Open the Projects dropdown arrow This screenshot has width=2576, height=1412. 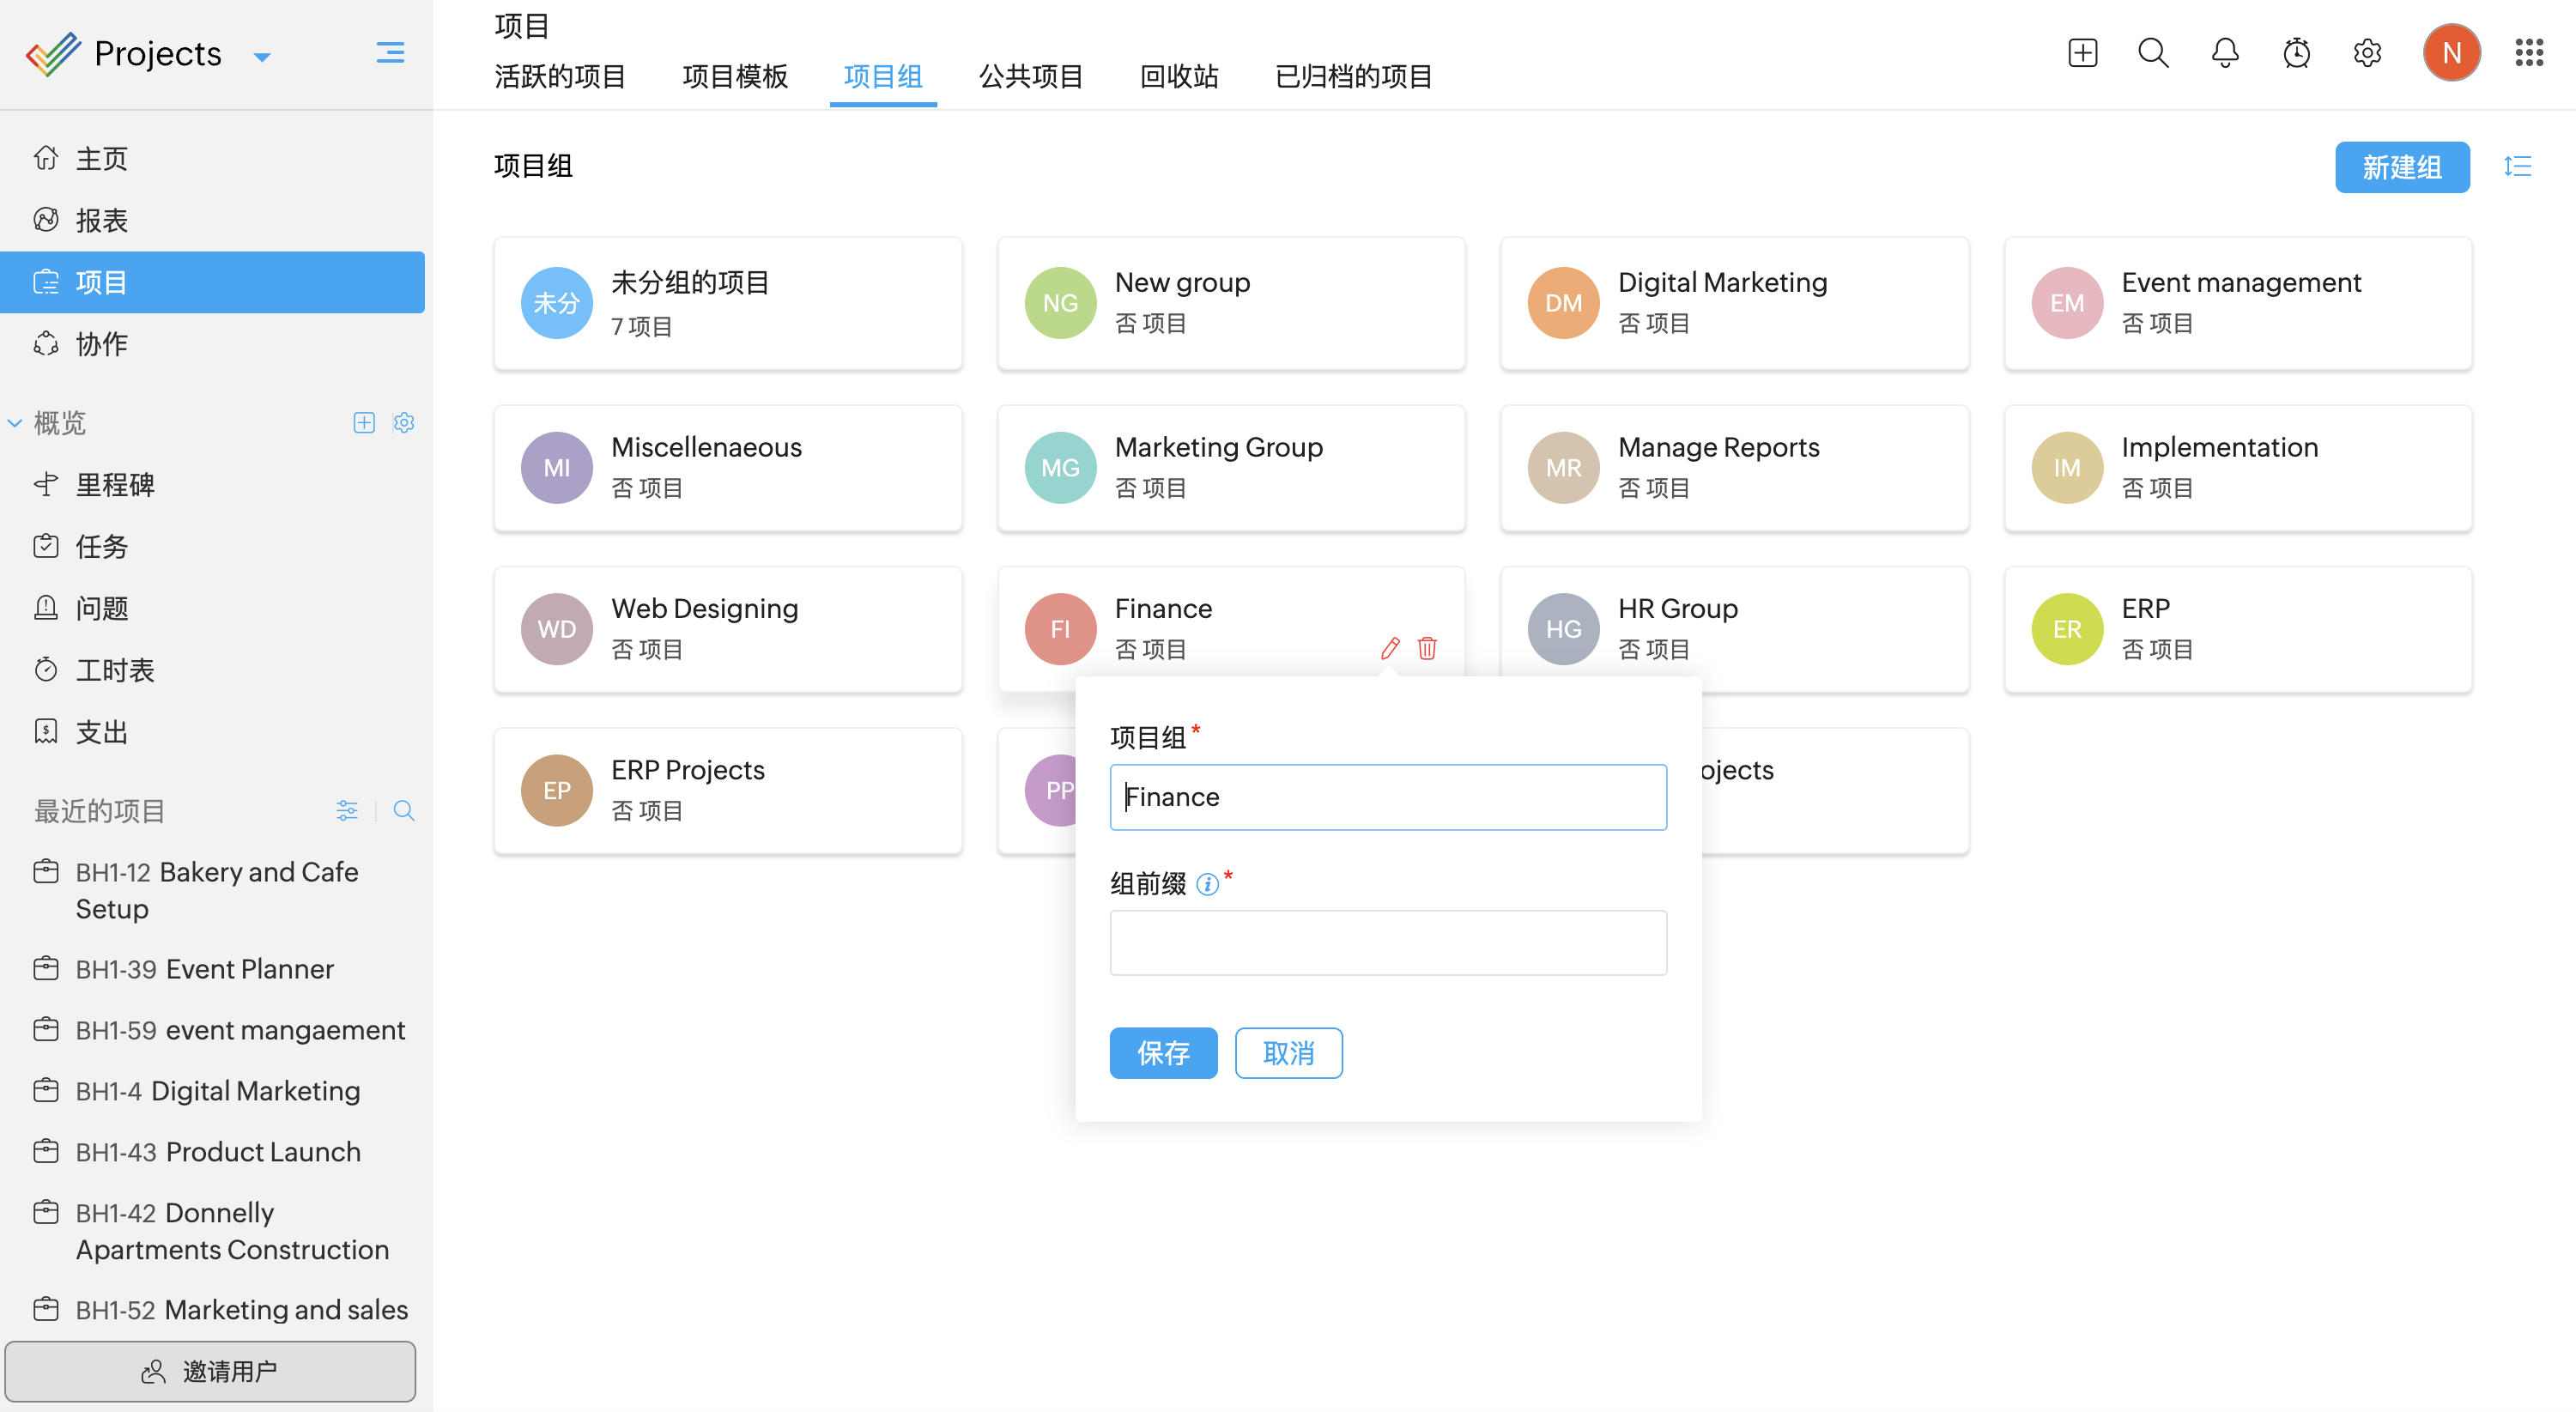262,57
